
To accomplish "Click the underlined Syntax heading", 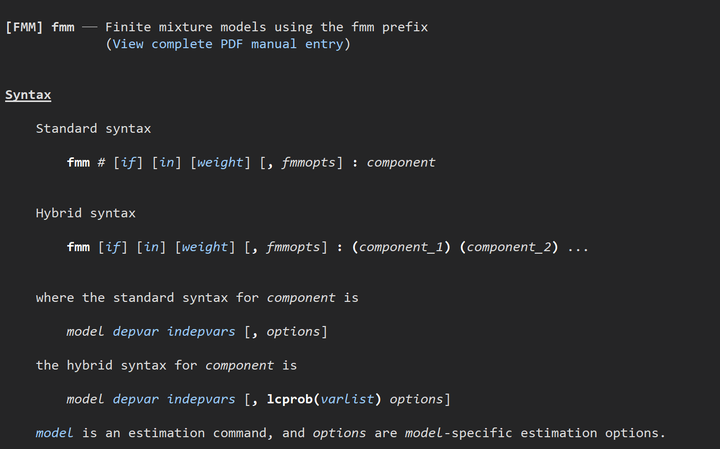I will pyautogui.click(x=28, y=95).
